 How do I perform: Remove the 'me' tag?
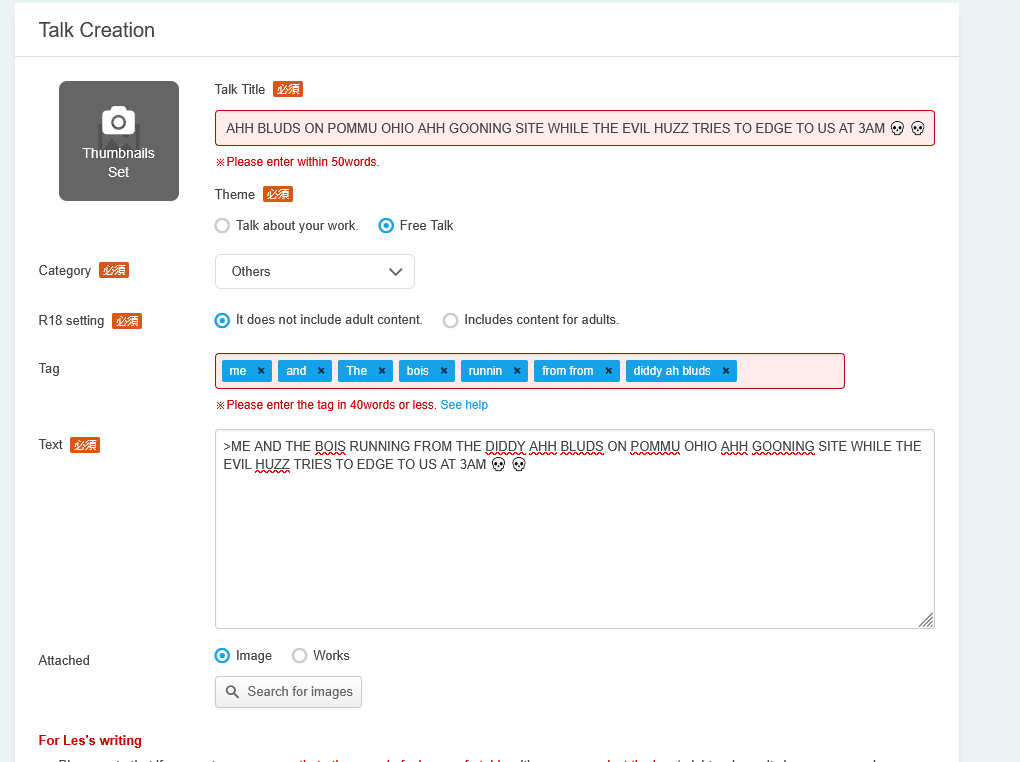pyautogui.click(x=261, y=371)
